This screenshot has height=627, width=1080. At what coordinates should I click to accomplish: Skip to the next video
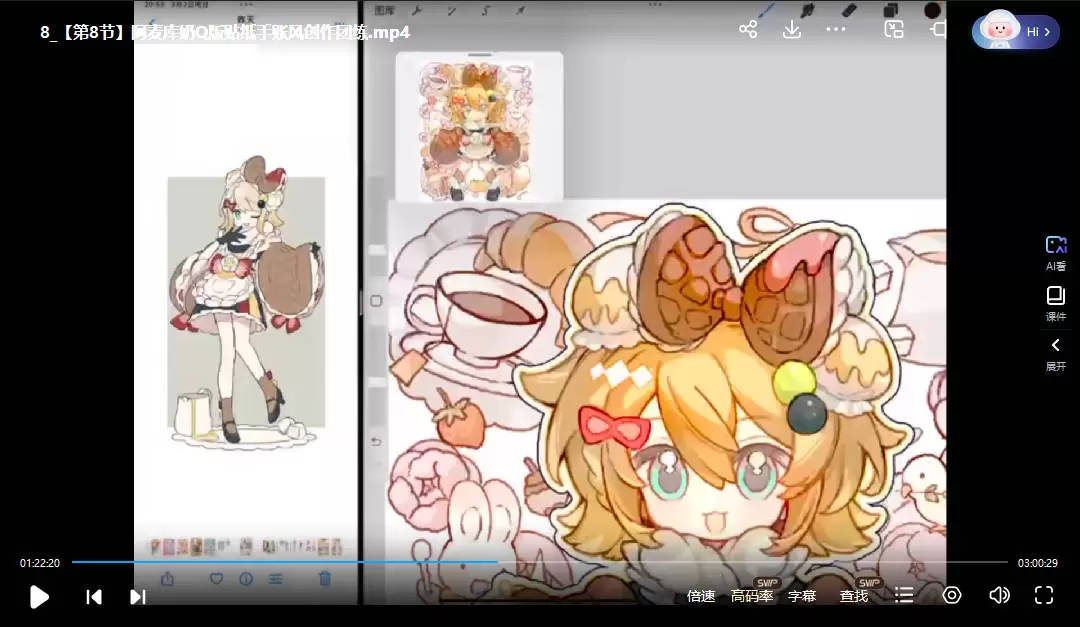[x=138, y=597]
